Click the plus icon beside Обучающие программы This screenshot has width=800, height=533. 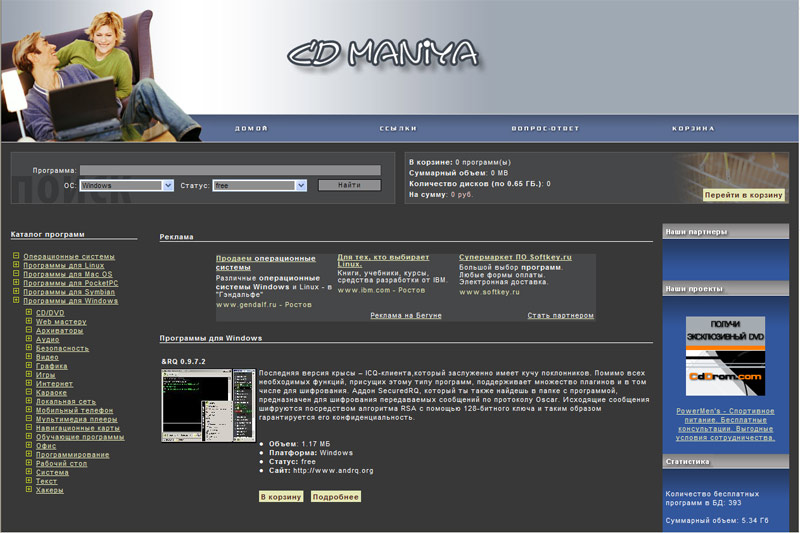(x=29, y=436)
